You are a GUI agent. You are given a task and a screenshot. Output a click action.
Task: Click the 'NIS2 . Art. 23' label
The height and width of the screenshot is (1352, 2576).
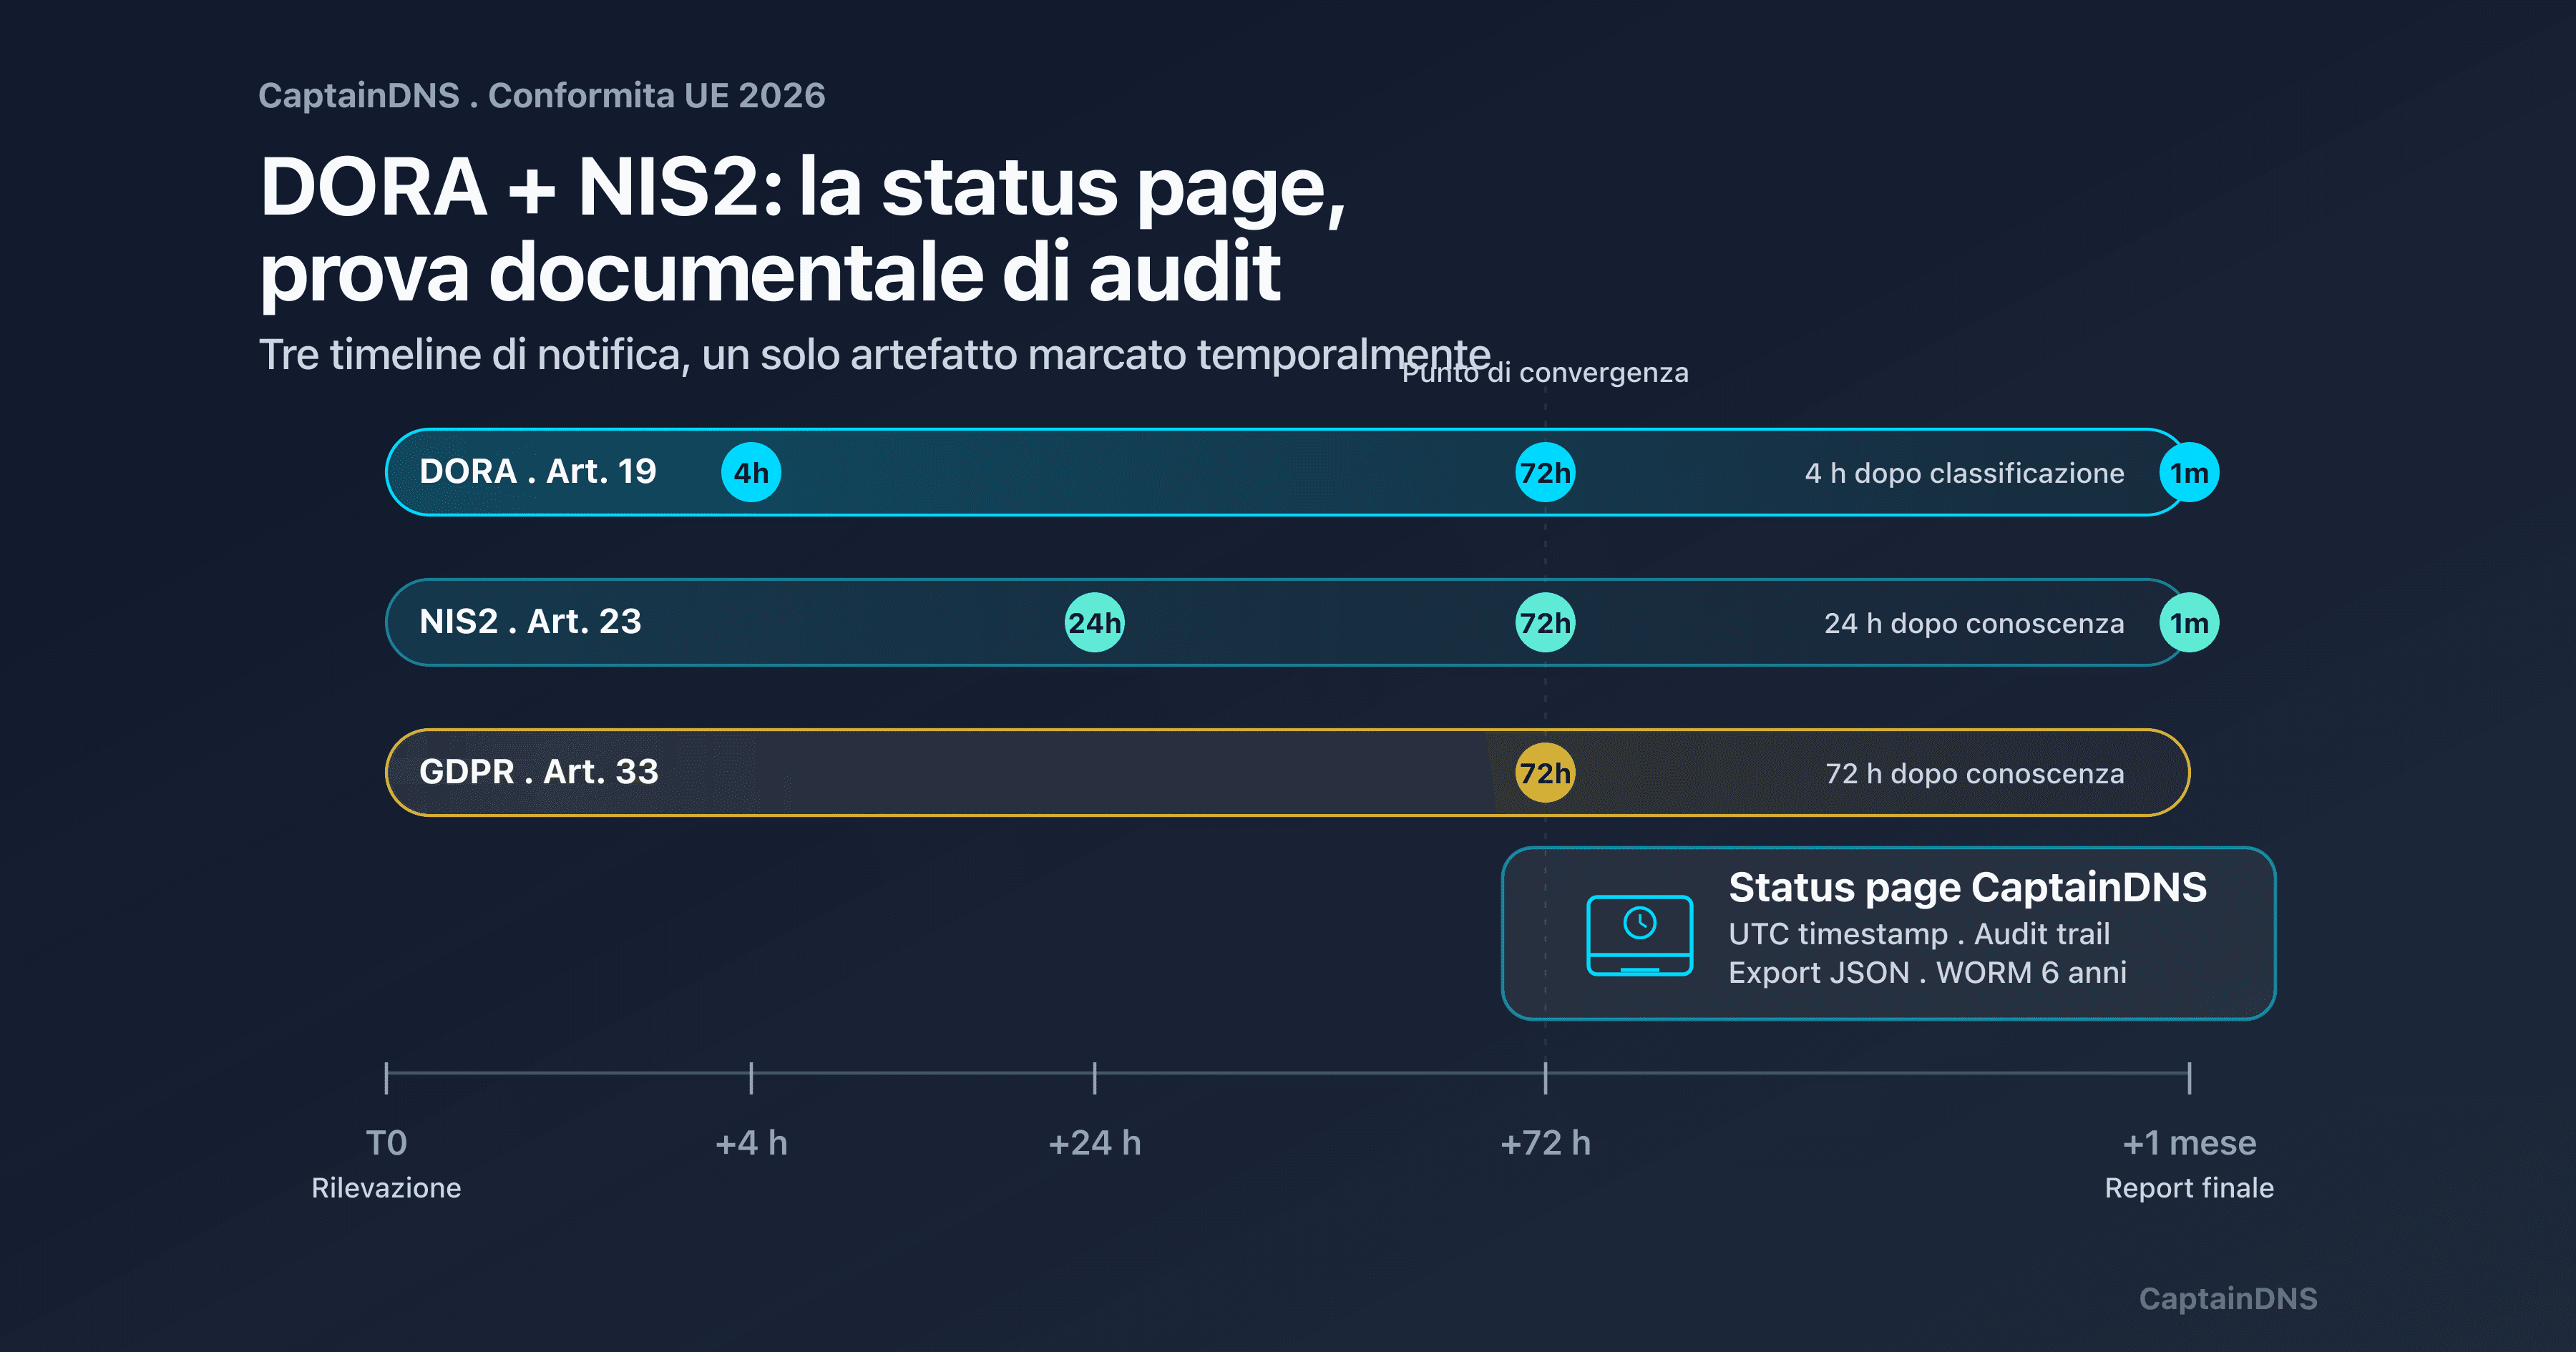point(530,621)
